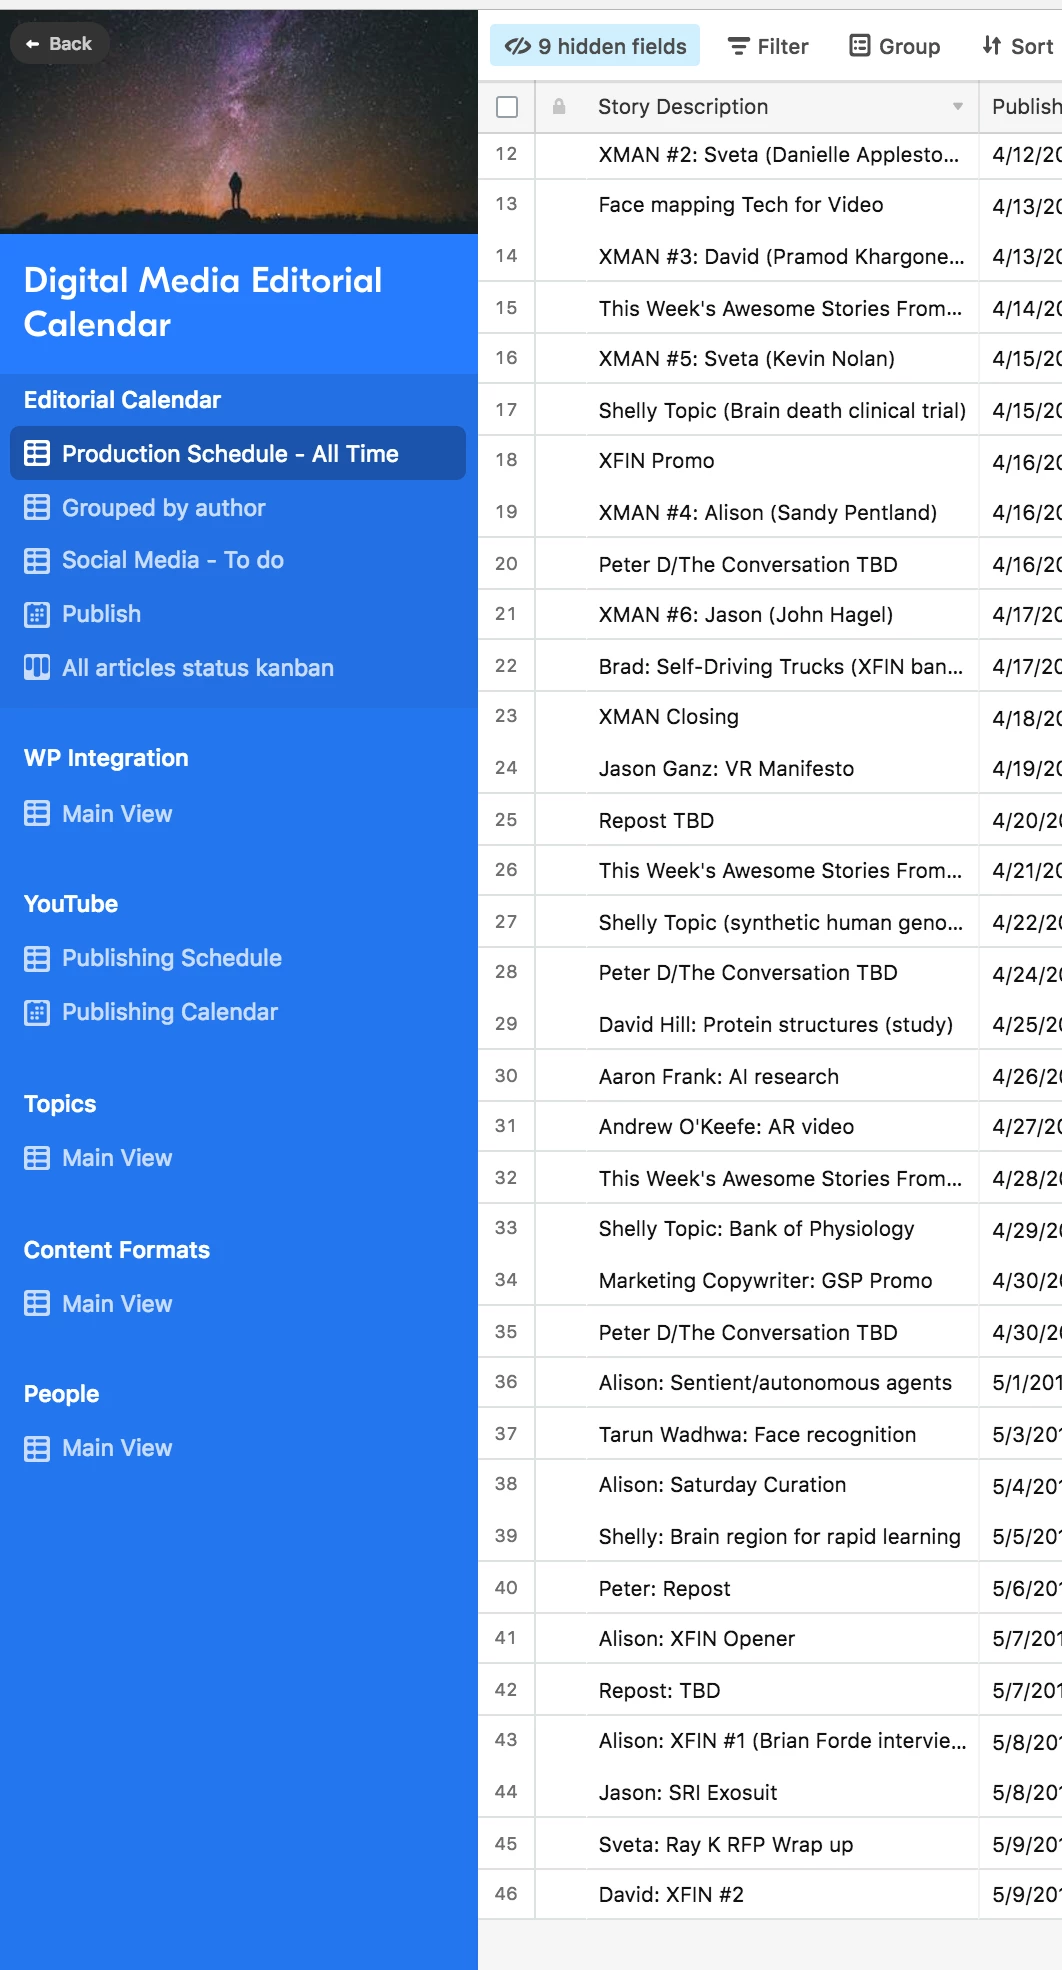Click the Back arrow button
Screen dimensions: 1062x1970
pyautogui.click(x=59, y=44)
